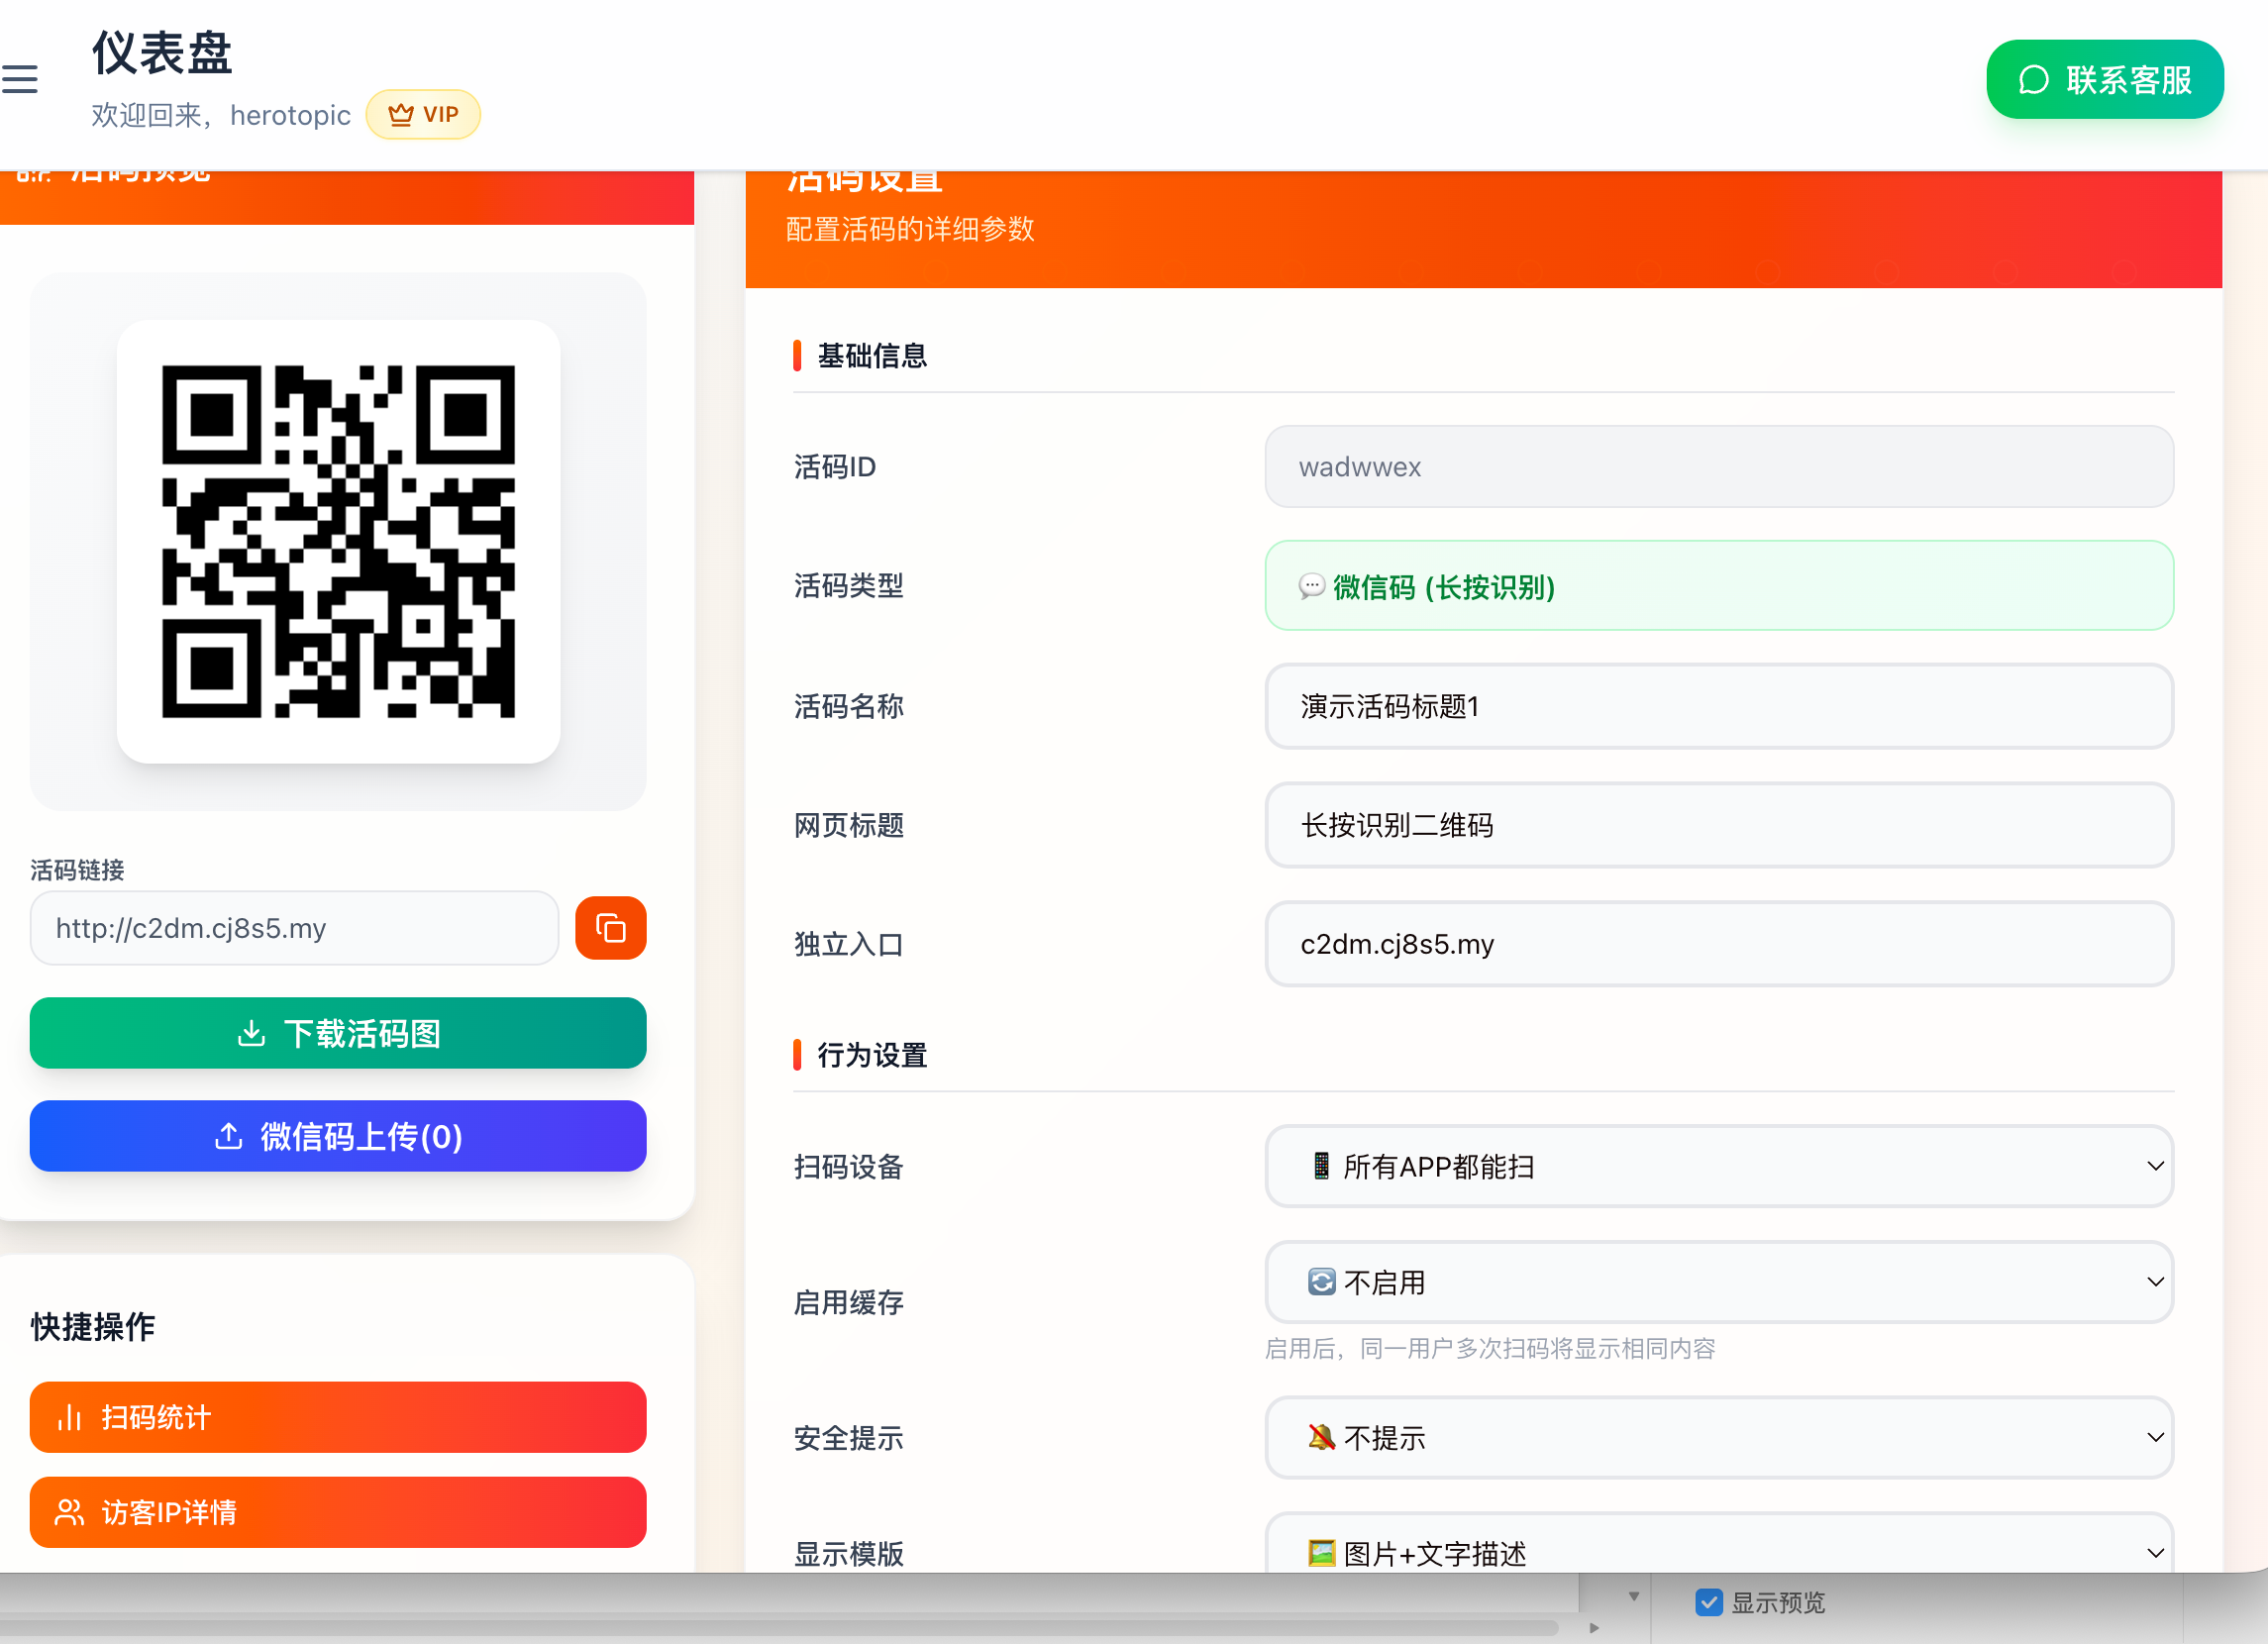
Task: Click the scrollbar right arrow at bottom
Action: pos(1594,1628)
